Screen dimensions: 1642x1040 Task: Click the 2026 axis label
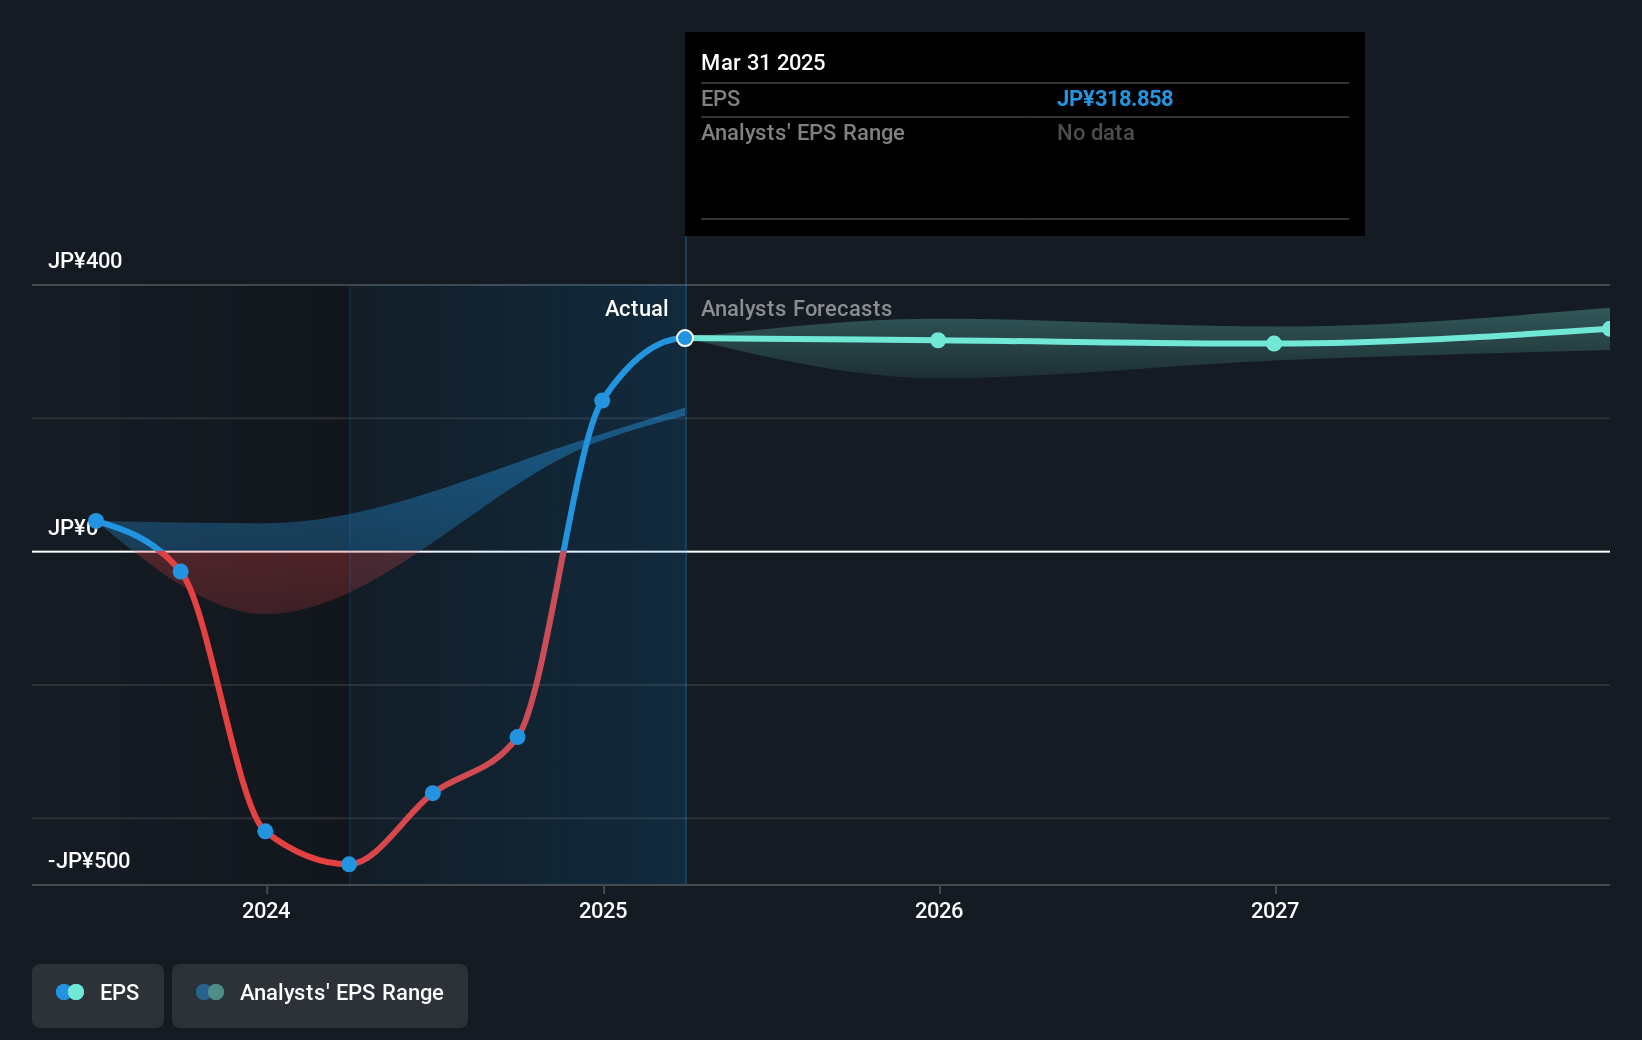click(939, 910)
